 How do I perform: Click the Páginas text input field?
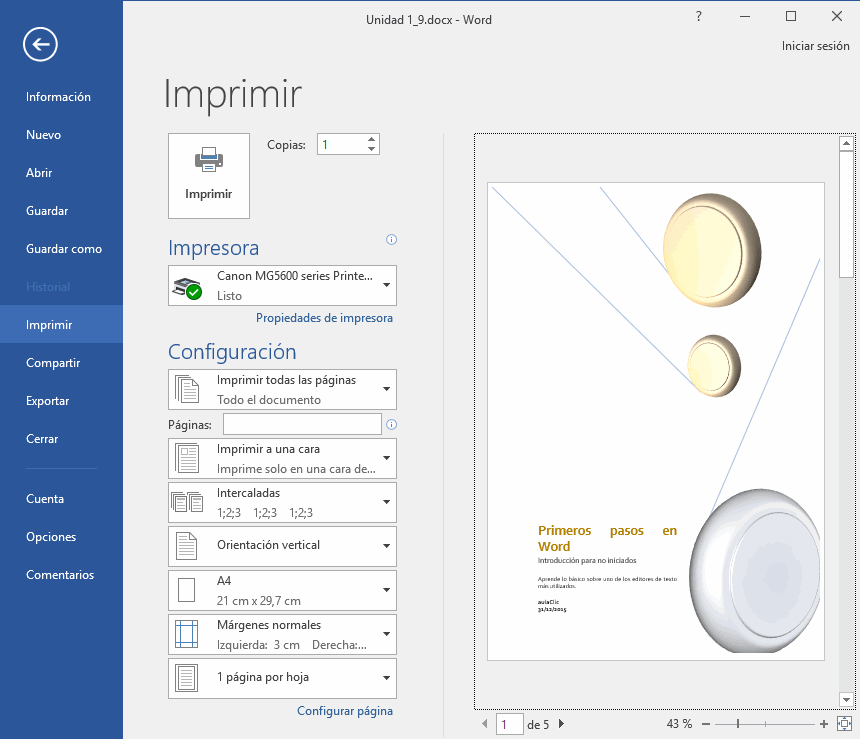tap(302, 425)
